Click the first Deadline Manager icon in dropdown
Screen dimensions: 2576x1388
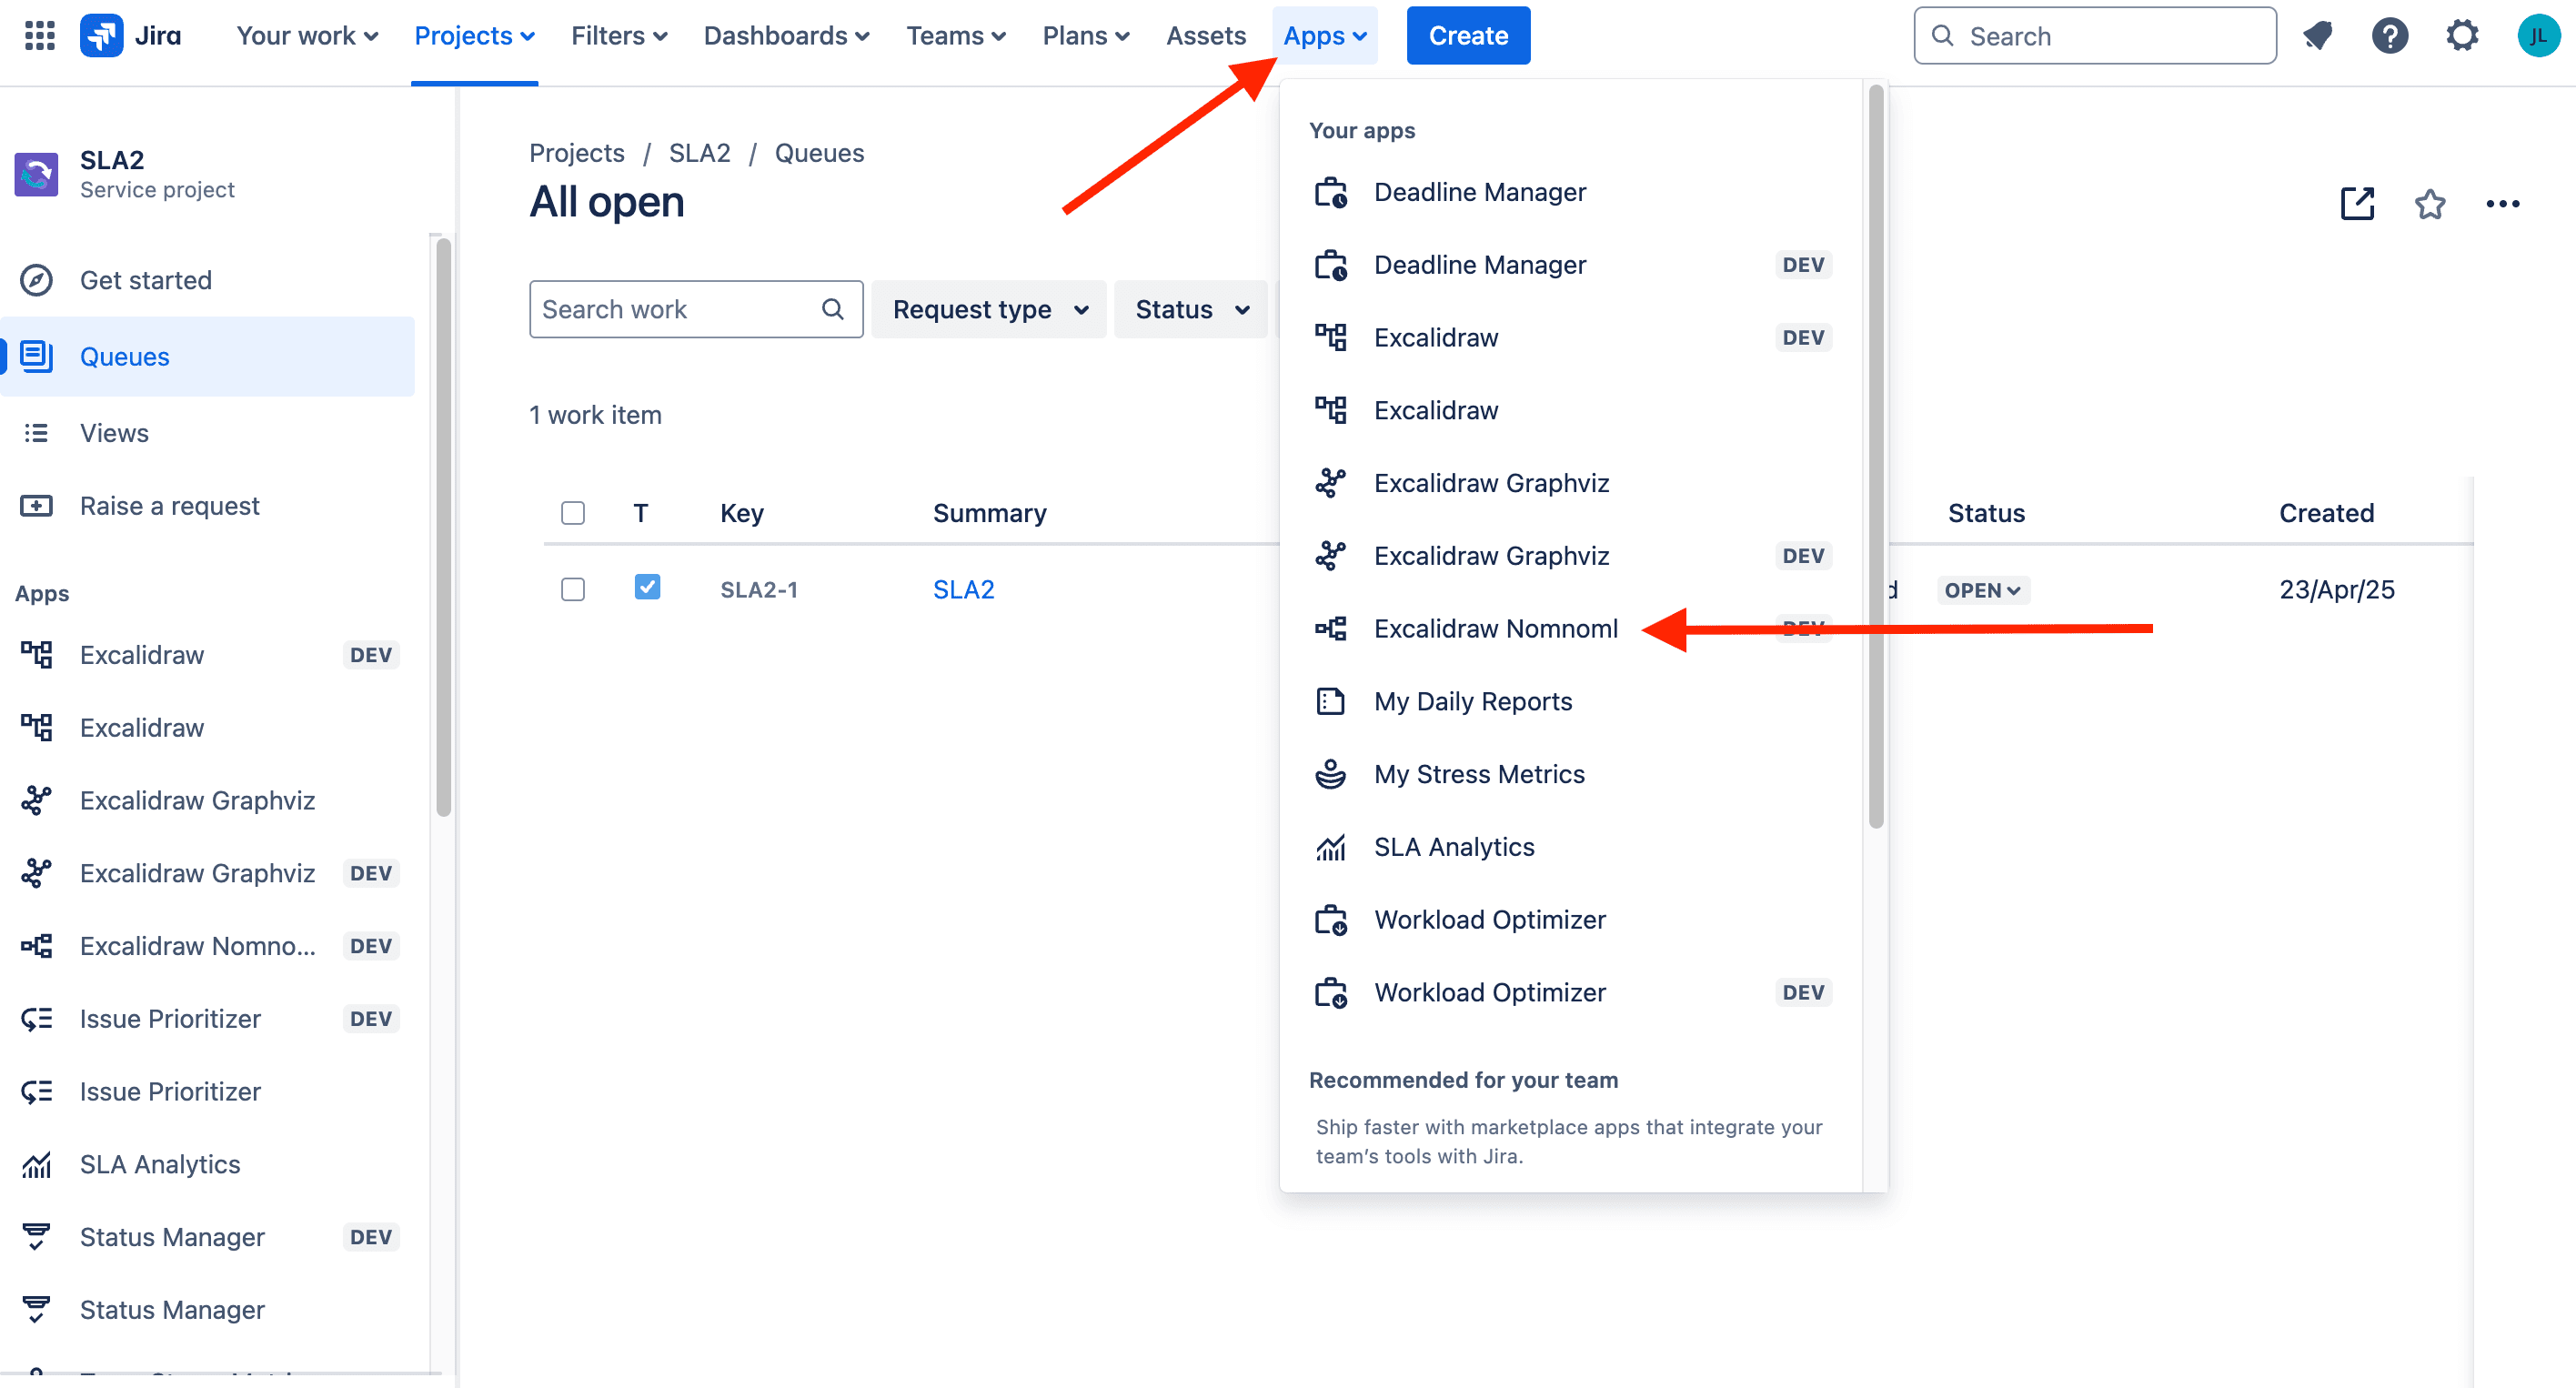(x=1330, y=192)
